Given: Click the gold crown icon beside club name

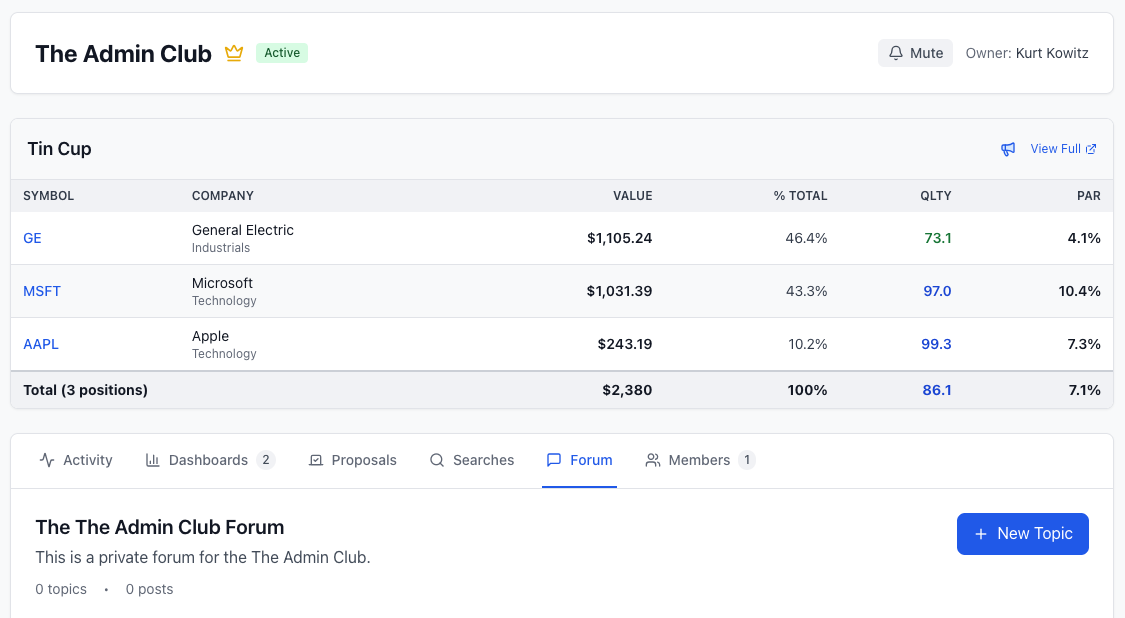Looking at the screenshot, I should click(x=234, y=53).
